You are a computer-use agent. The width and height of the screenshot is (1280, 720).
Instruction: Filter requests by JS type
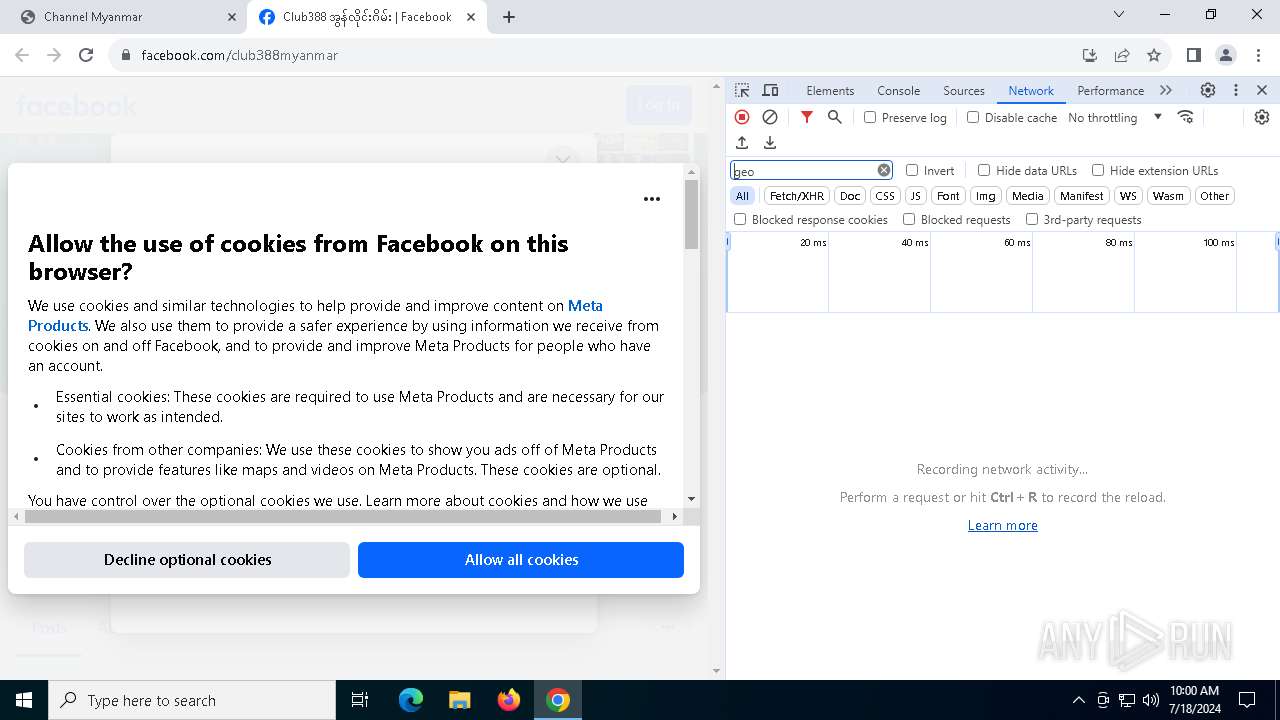(915, 196)
